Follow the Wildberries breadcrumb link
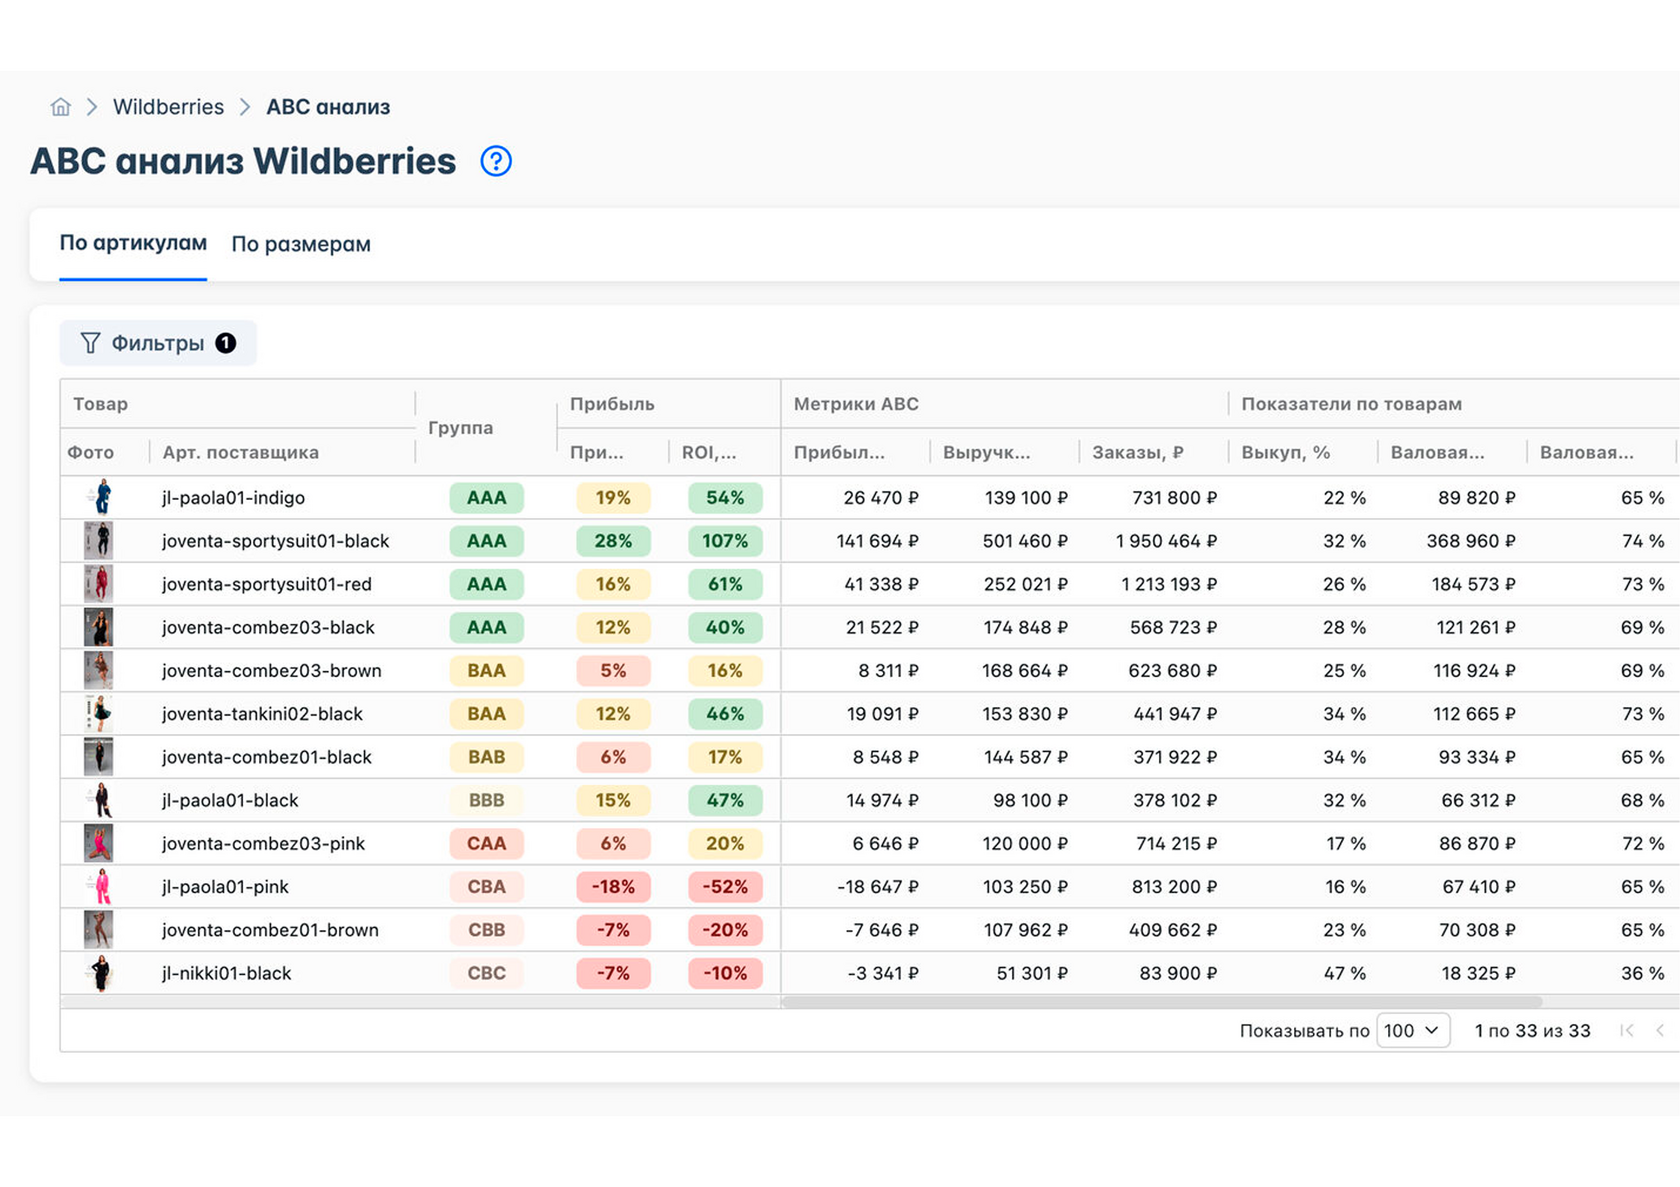Screen dimensions: 1680x1187 point(168,107)
